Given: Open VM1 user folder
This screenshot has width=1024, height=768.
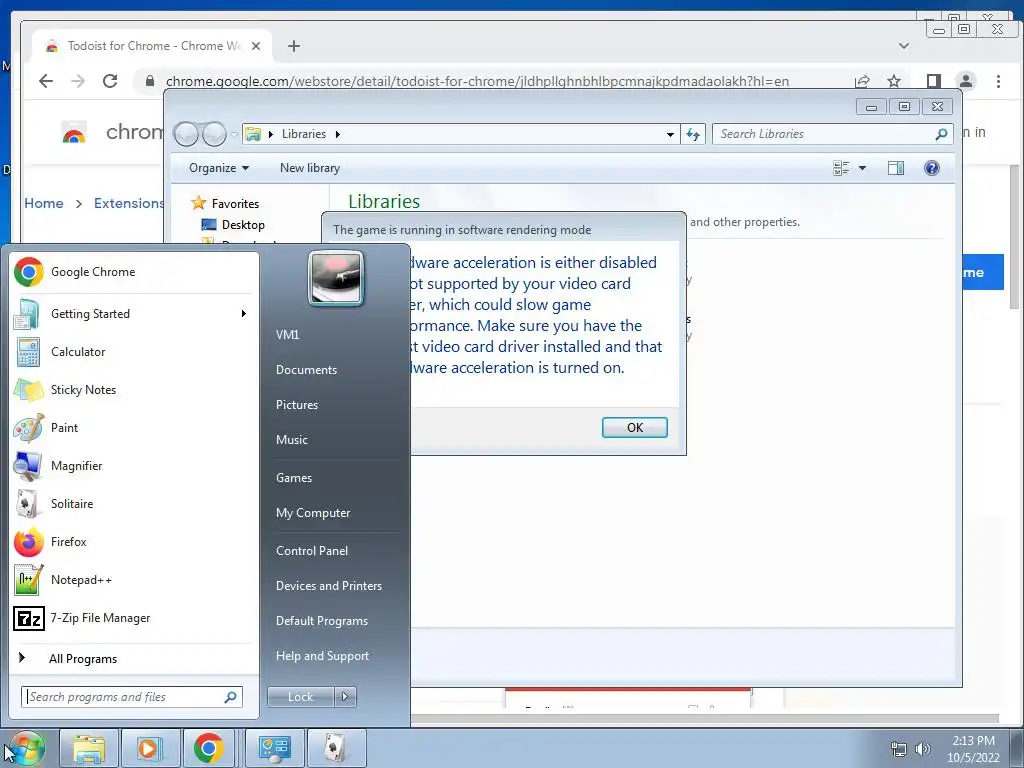Looking at the screenshot, I should point(287,334).
